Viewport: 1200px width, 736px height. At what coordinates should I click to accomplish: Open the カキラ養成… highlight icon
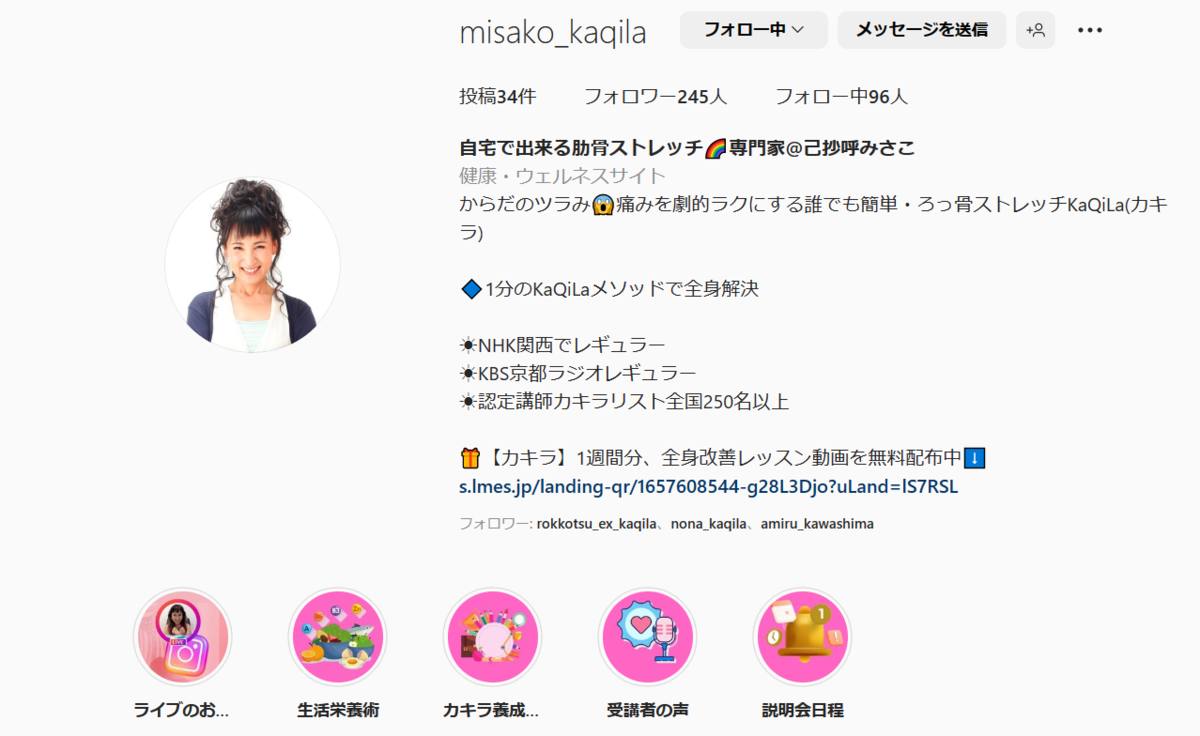click(492, 637)
